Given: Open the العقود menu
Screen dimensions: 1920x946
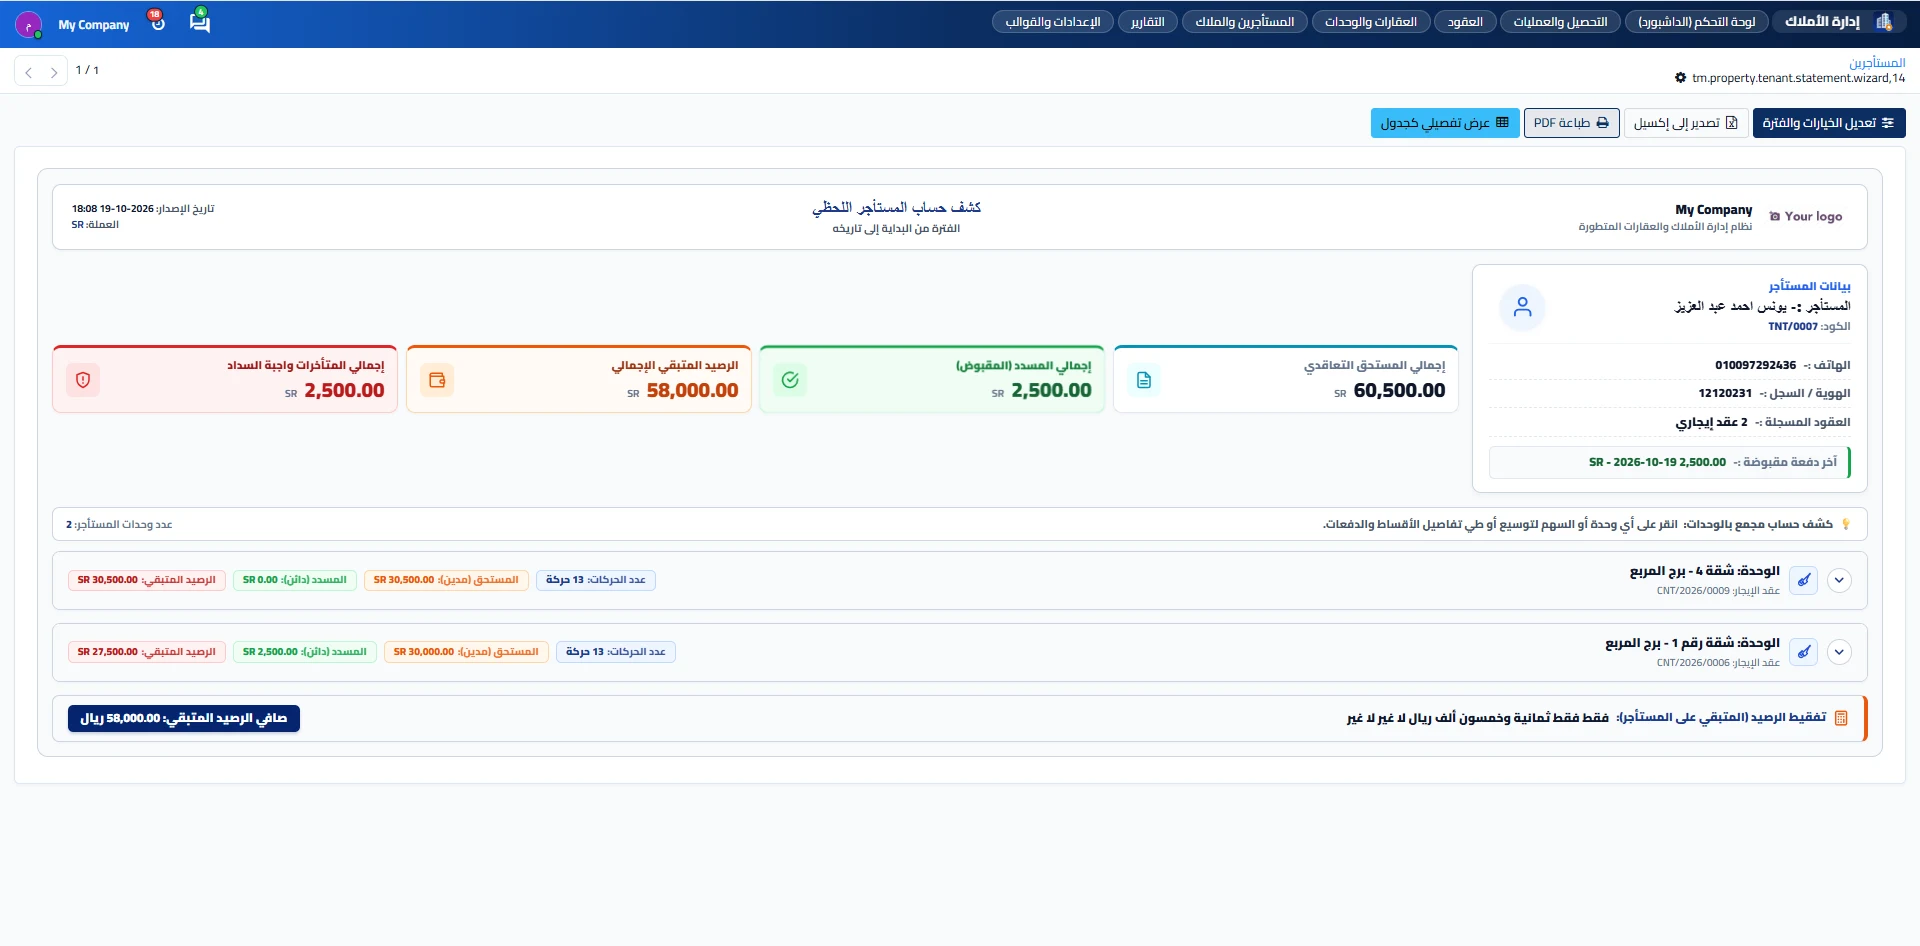Looking at the screenshot, I should click(1465, 22).
